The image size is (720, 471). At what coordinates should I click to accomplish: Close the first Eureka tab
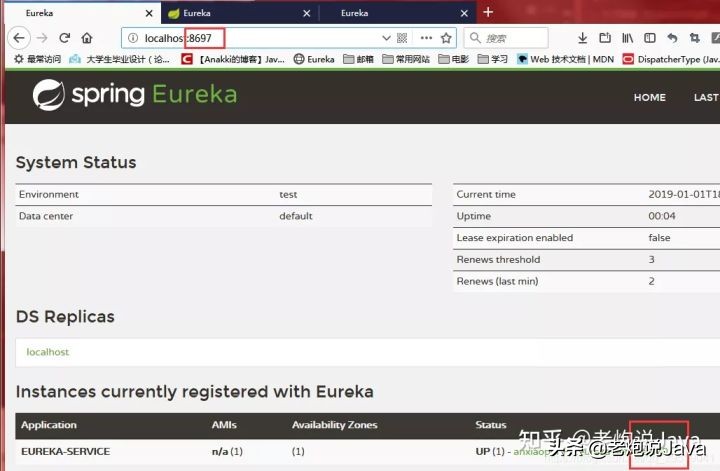149,13
